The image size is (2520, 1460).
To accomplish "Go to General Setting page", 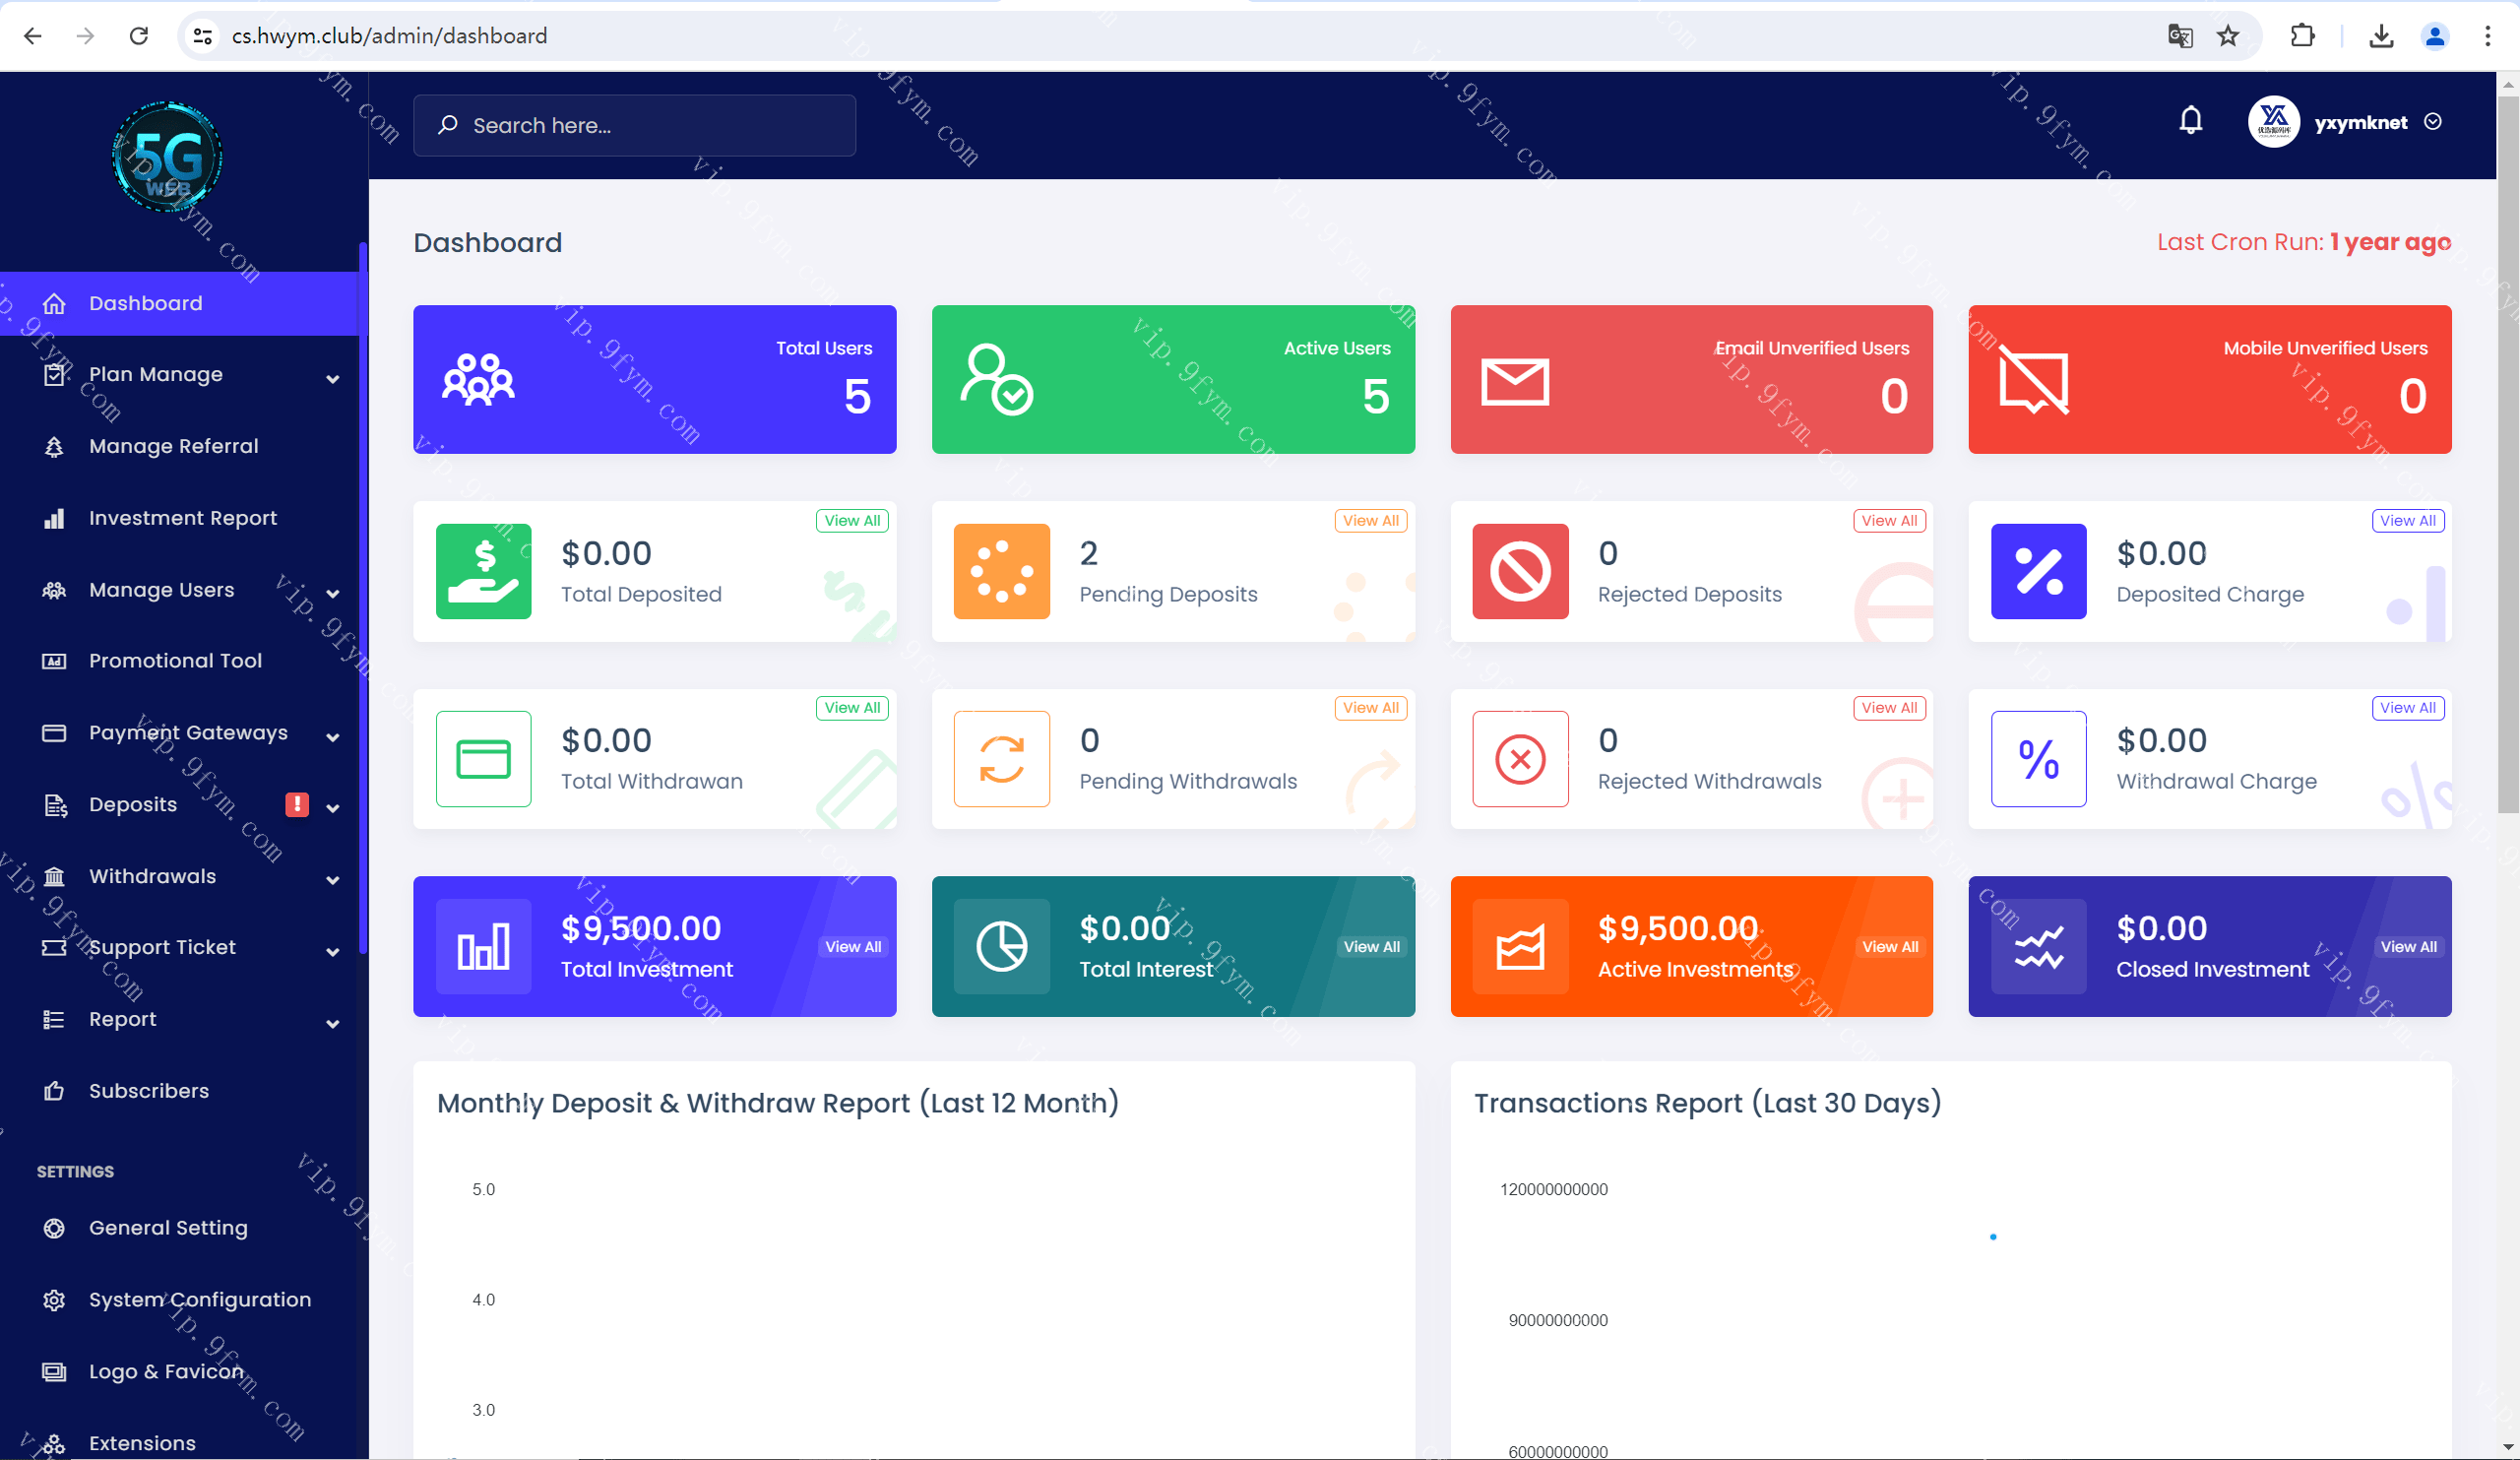I will pos(168,1228).
